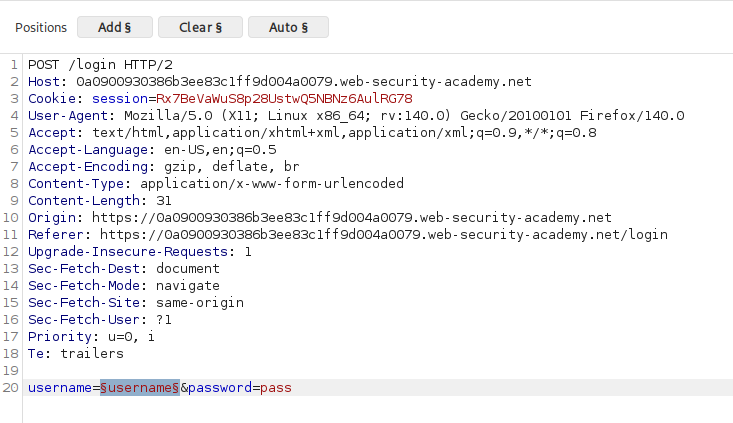Click the application/x-www-form-urlencoded value
The width and height of the screenshot is (733, 423).
(x=272, y=184)
